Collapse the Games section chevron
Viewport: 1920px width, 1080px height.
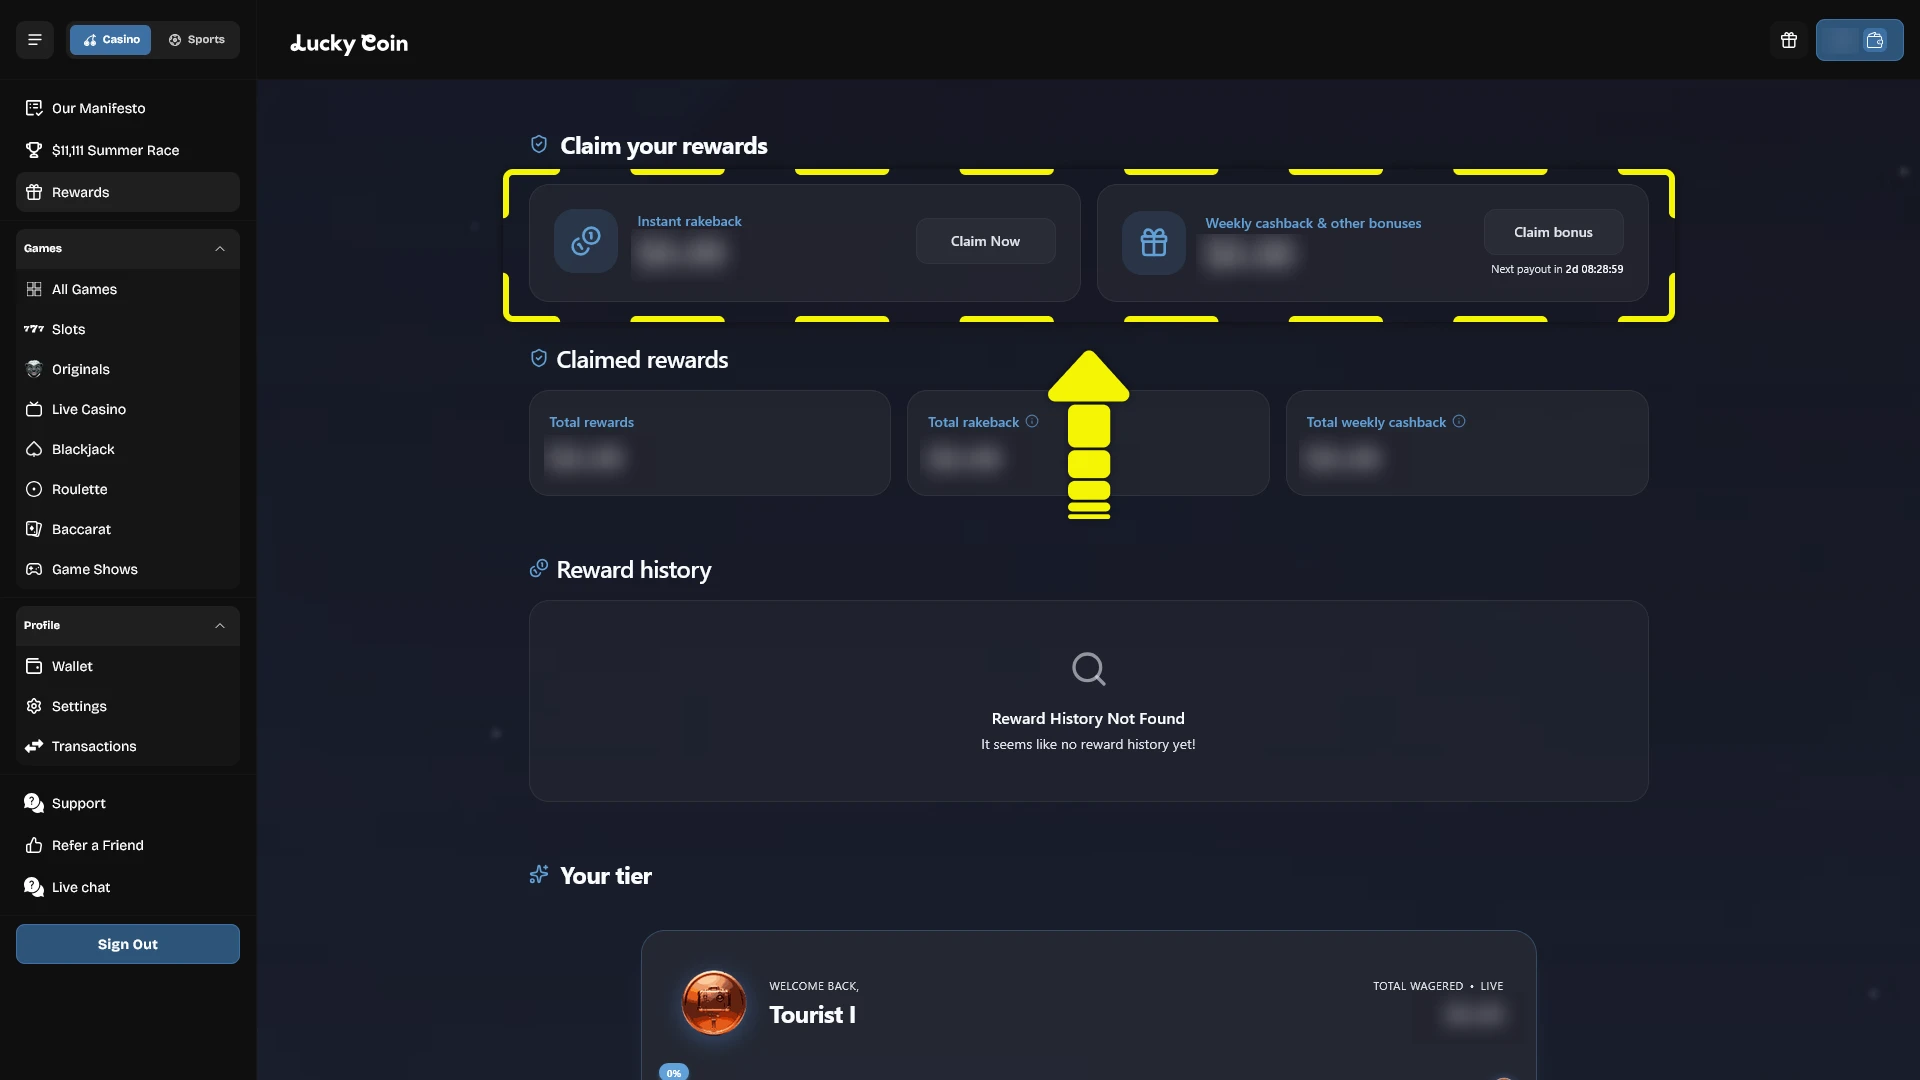(220, 249)
